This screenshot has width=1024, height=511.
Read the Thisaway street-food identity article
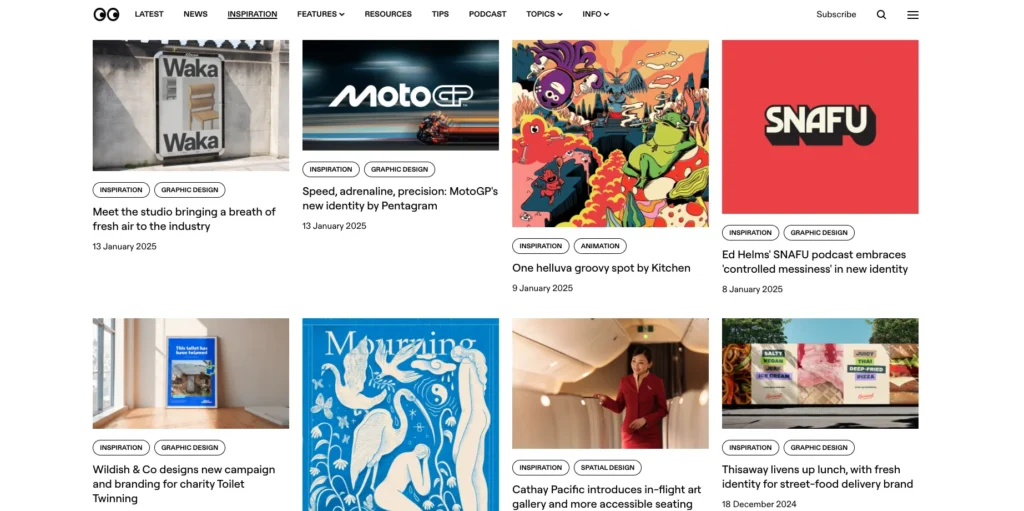(817, 477)
